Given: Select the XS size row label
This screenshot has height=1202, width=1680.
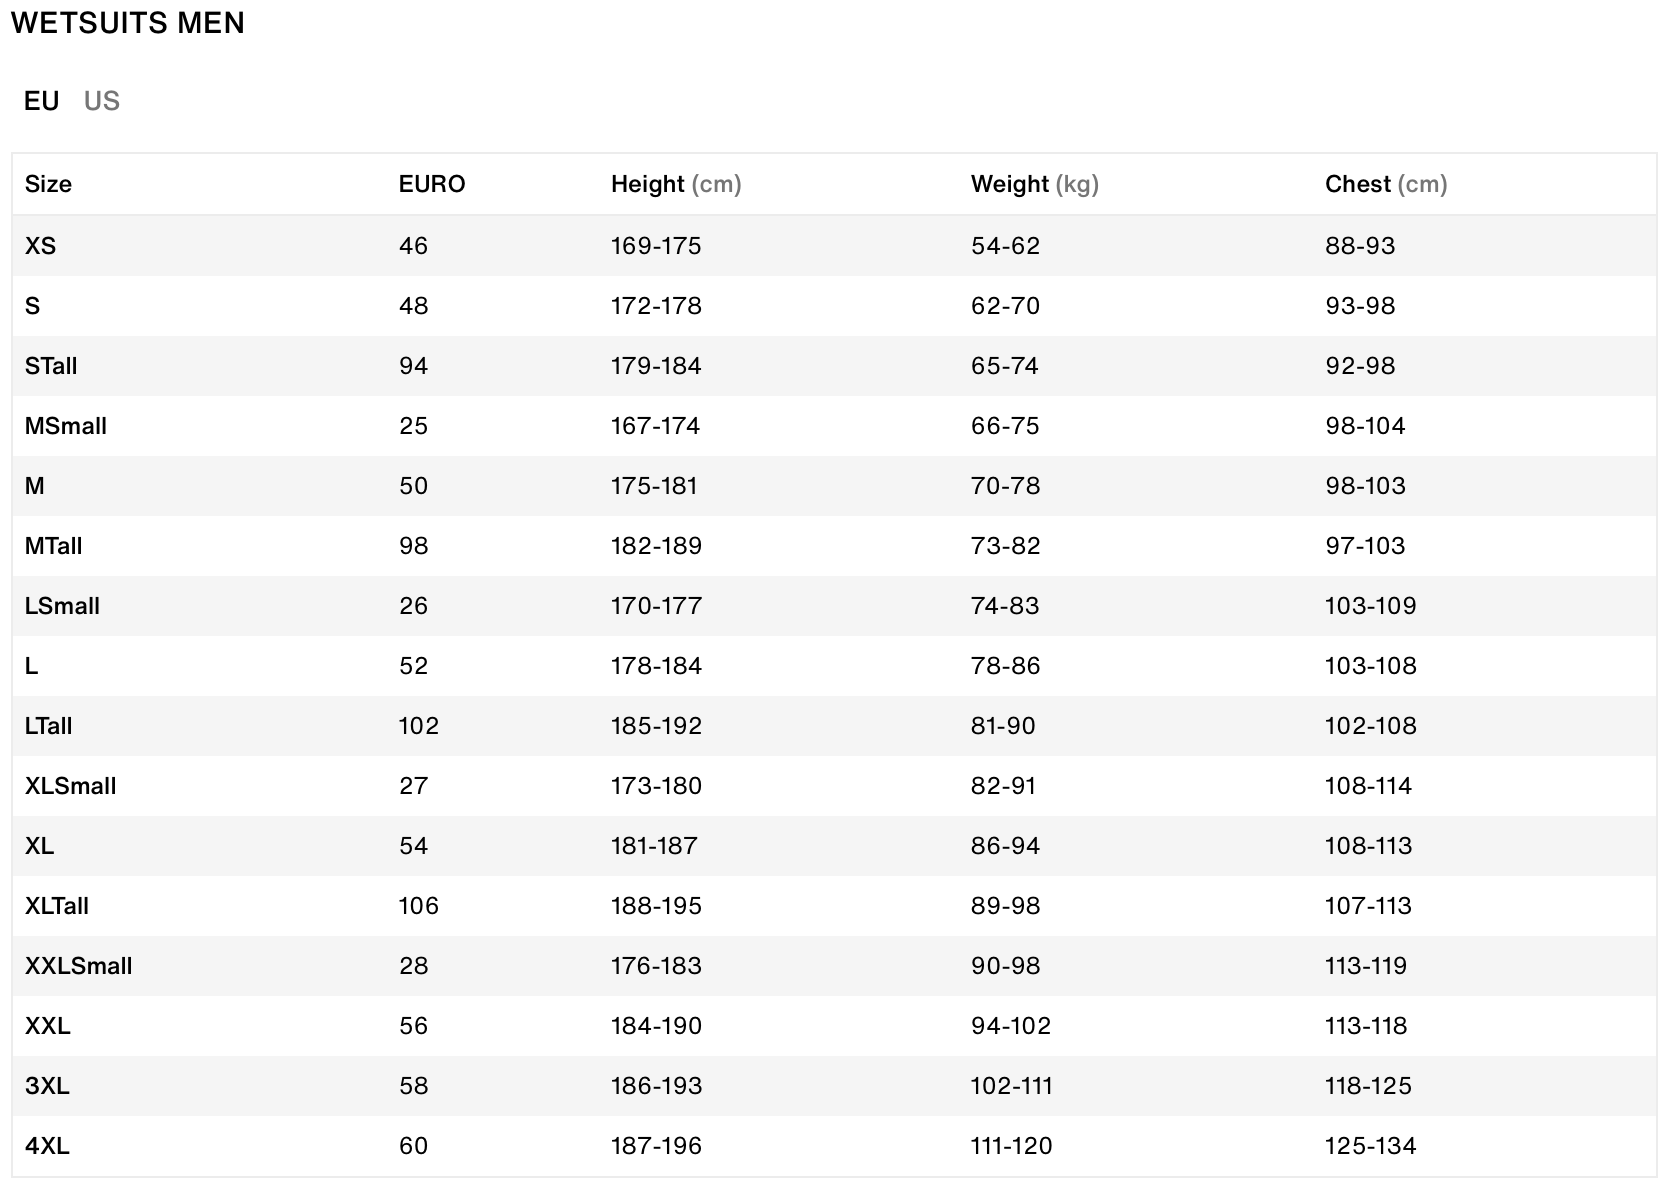Looking at the screenshot, I should coord(40,246).
